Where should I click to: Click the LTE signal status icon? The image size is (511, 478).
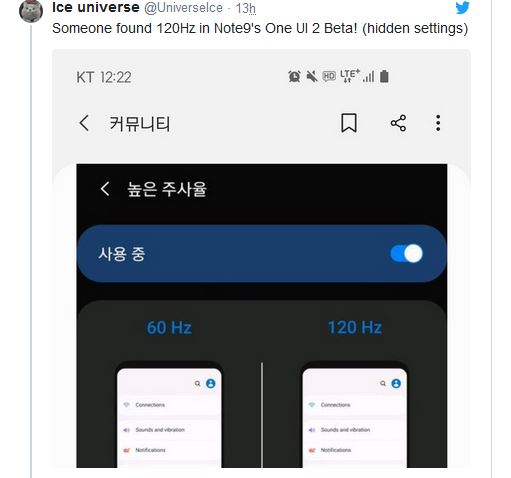coord(350,76)
